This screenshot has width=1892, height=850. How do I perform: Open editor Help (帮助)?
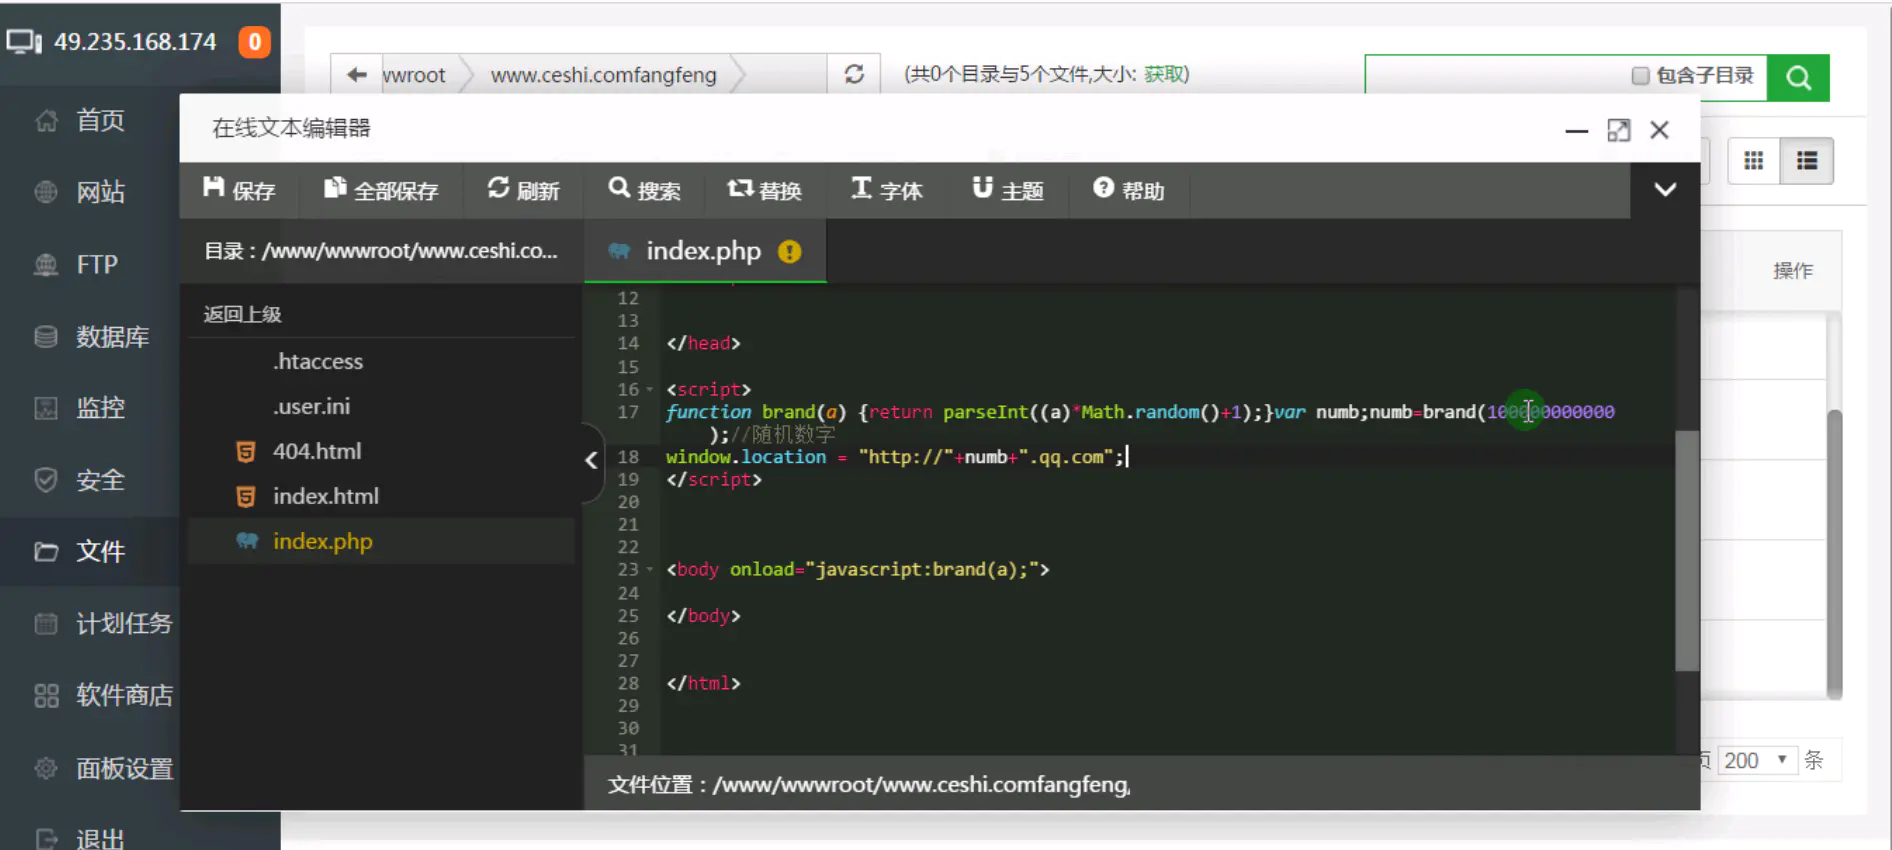click(x=1128, y=190)
